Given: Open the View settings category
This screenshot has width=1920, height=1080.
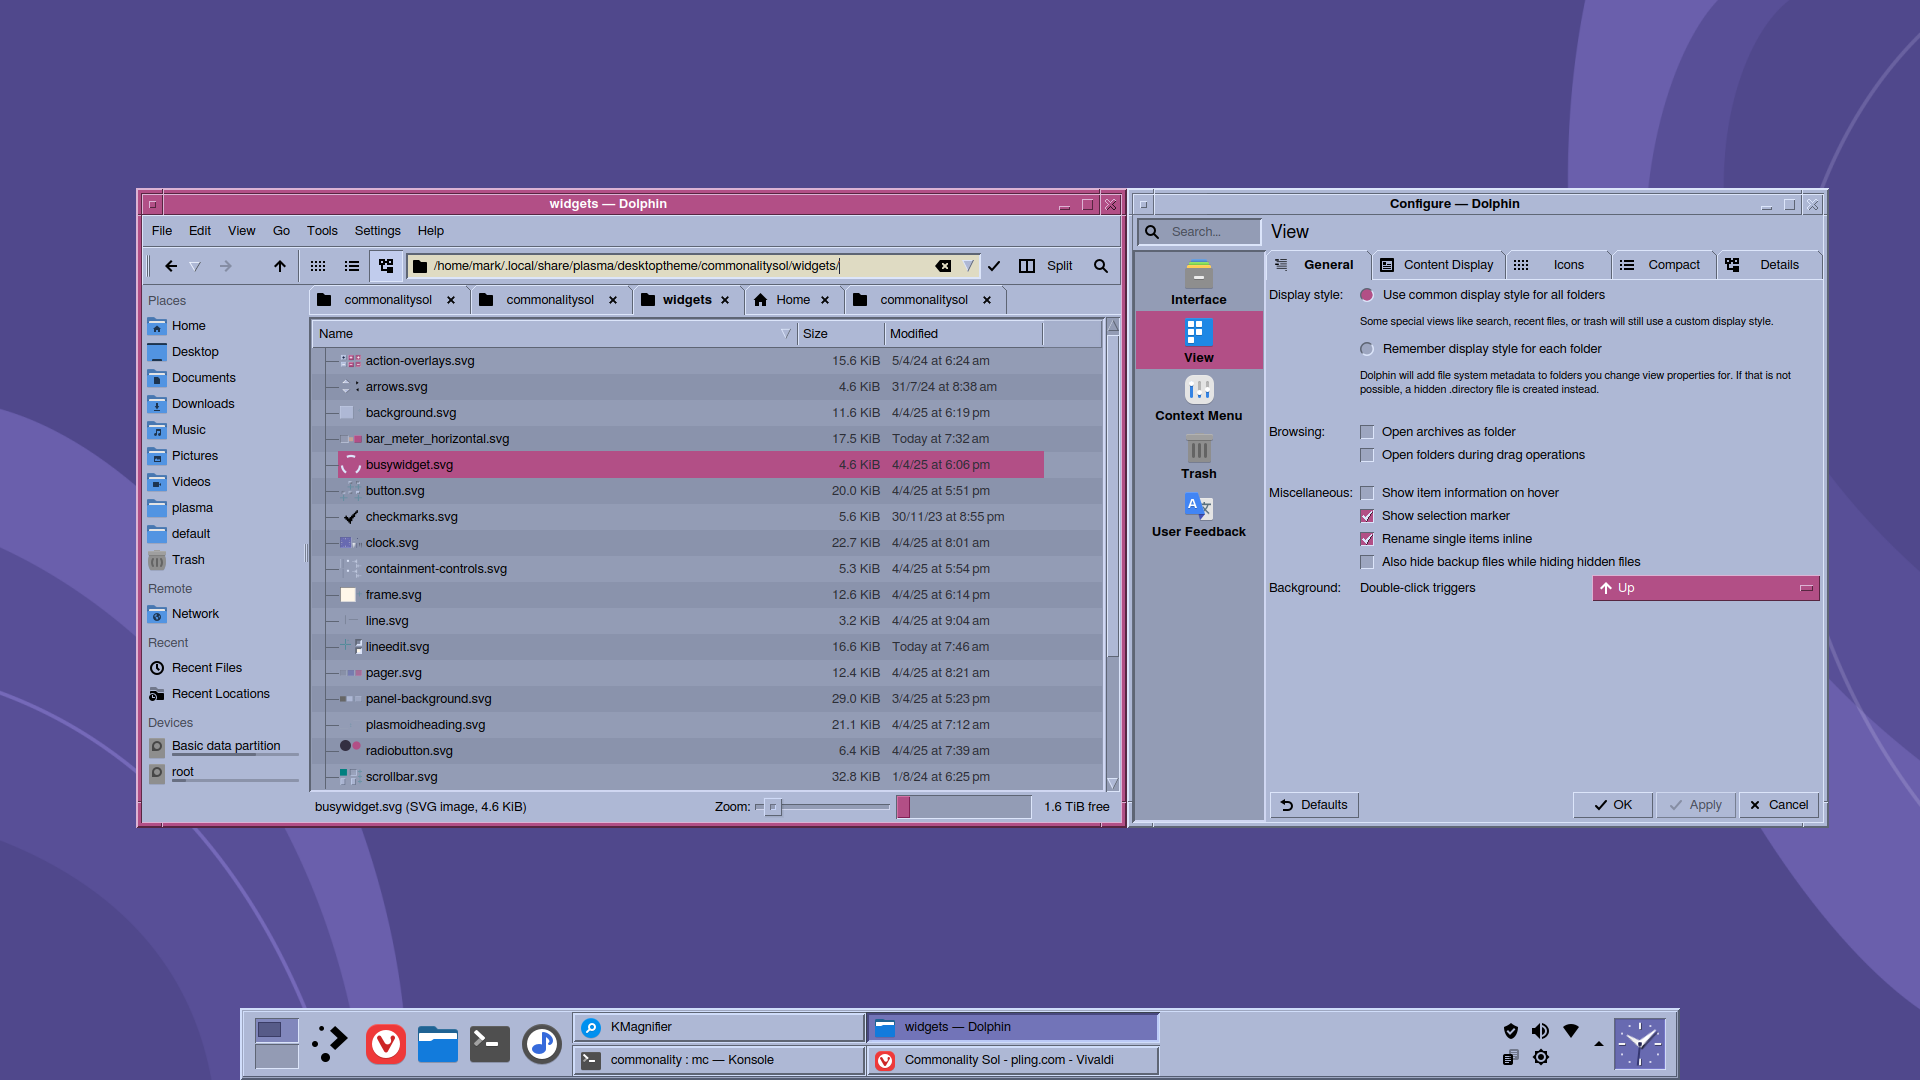Looking at the screenshot, I should click(1199, 341).
